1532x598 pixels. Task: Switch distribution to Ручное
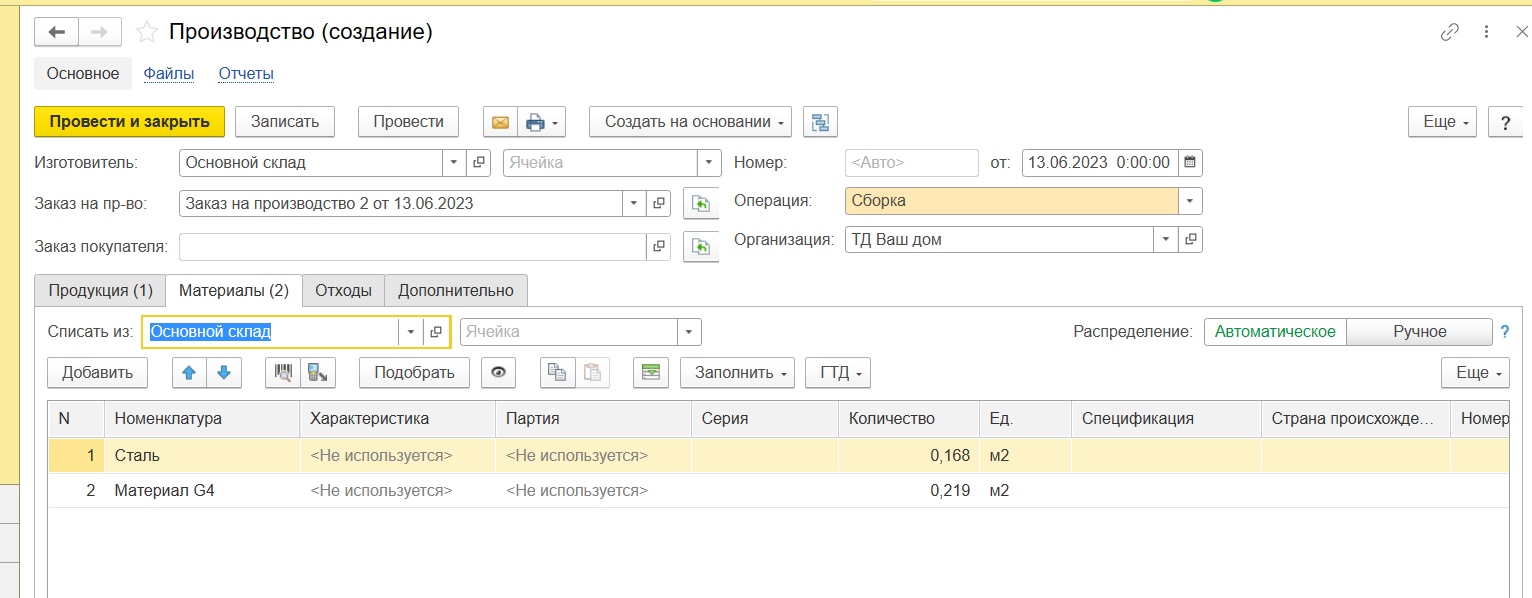(x=1419, y=332)
